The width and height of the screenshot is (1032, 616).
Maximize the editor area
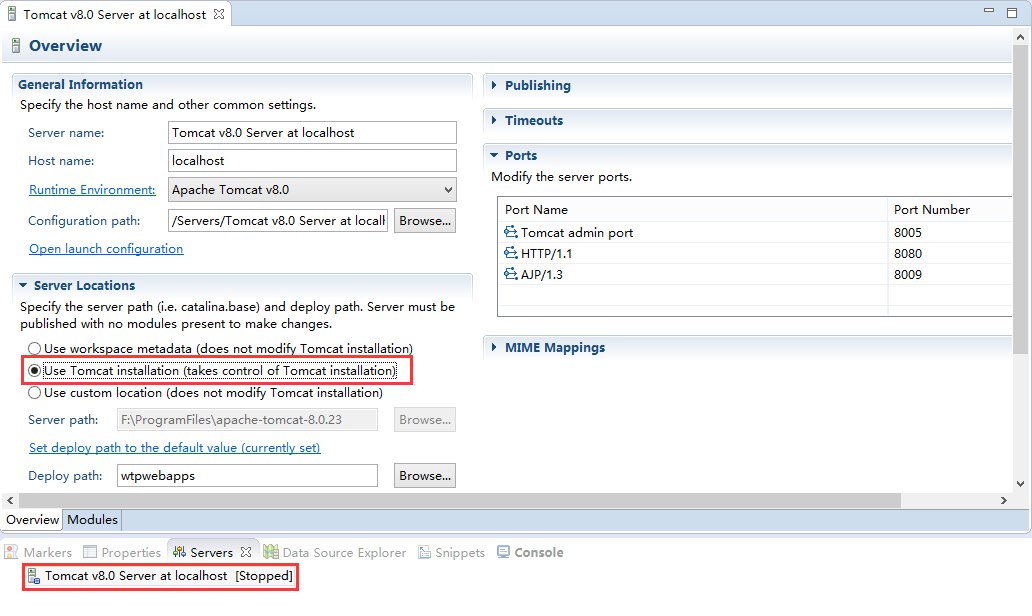(1012, 13)
